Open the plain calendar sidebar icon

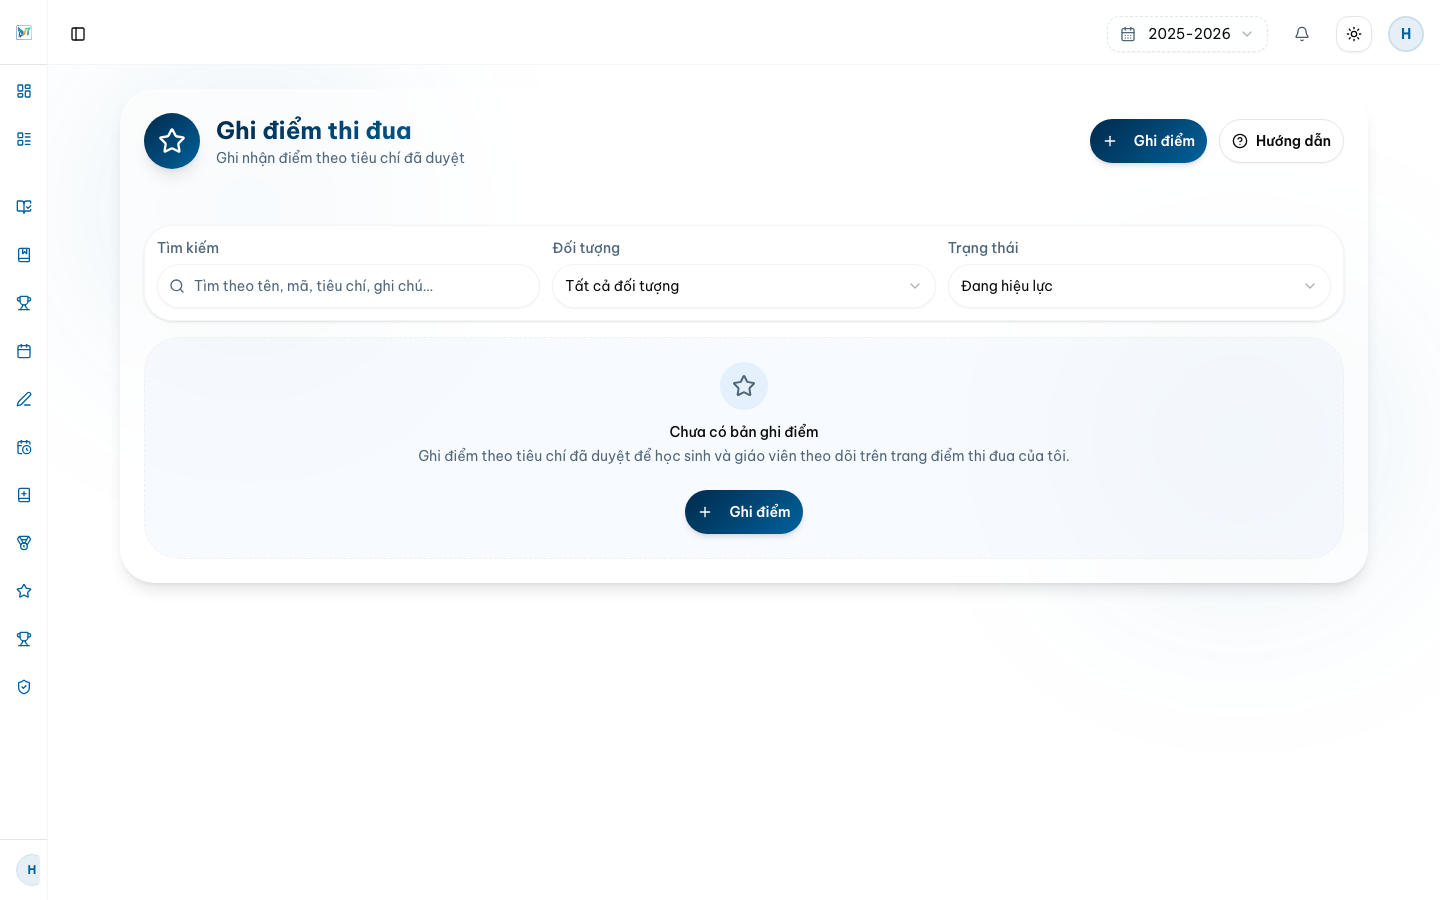24,351
